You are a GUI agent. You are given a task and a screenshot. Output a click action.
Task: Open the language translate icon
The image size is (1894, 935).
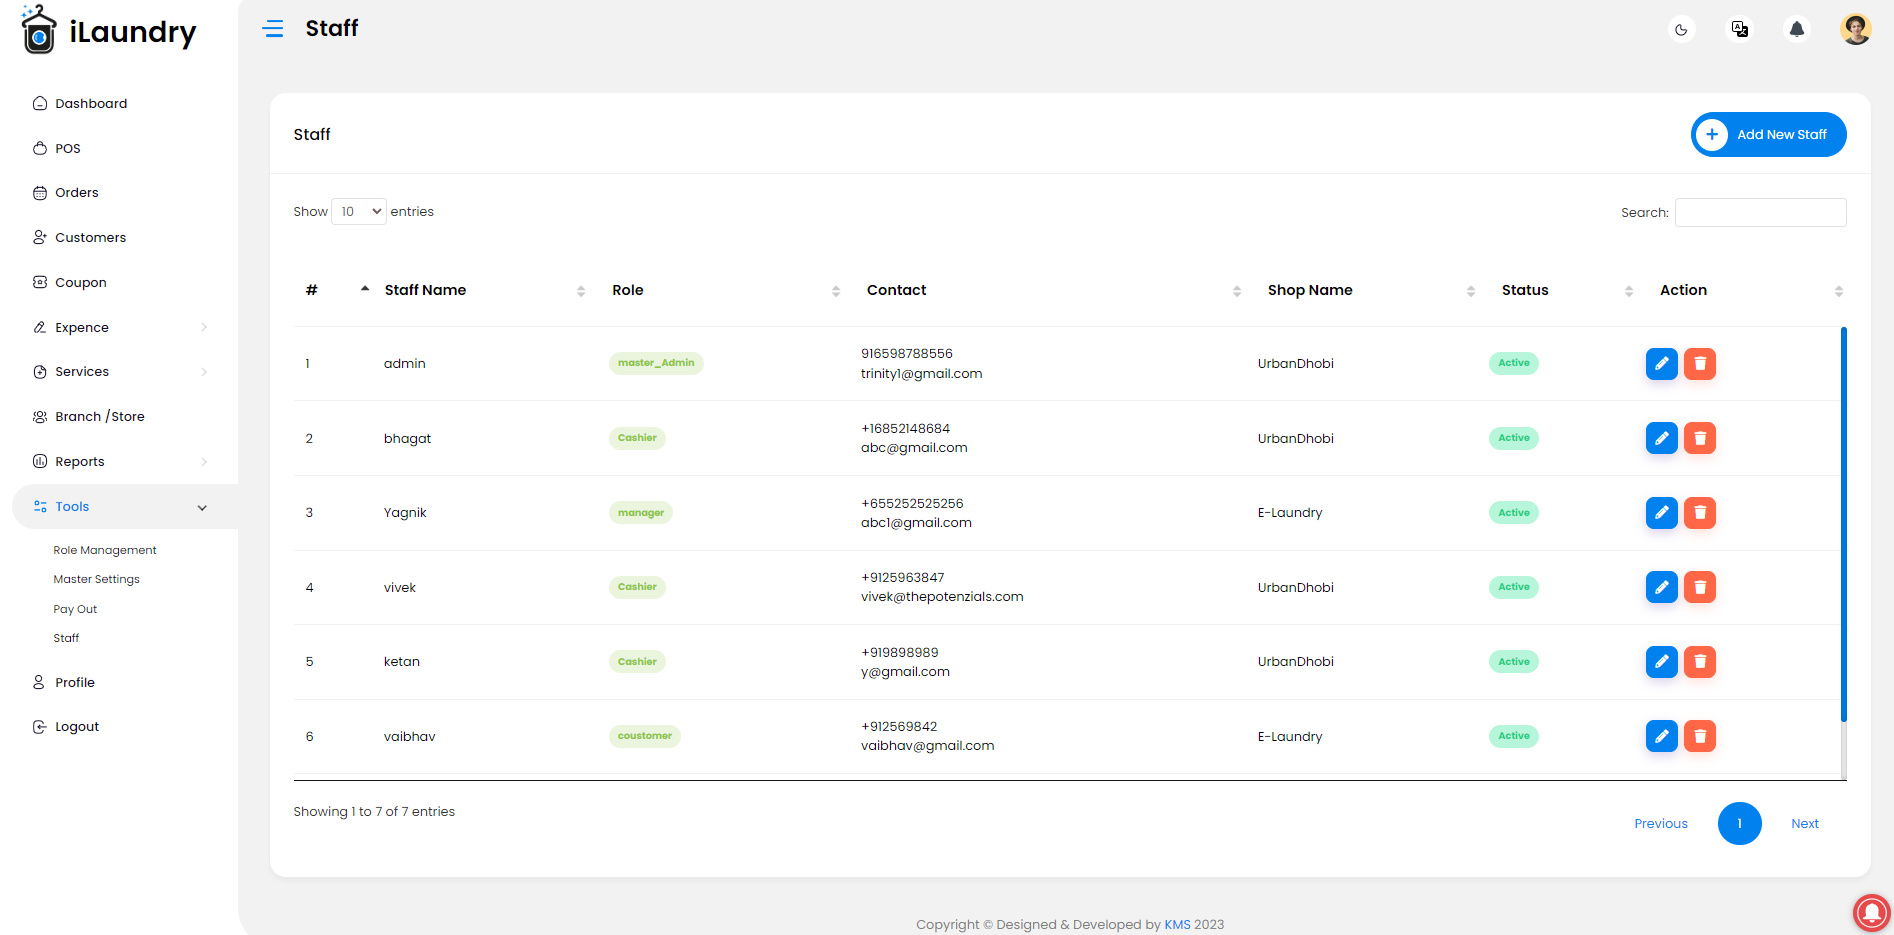click(1740, 29)
